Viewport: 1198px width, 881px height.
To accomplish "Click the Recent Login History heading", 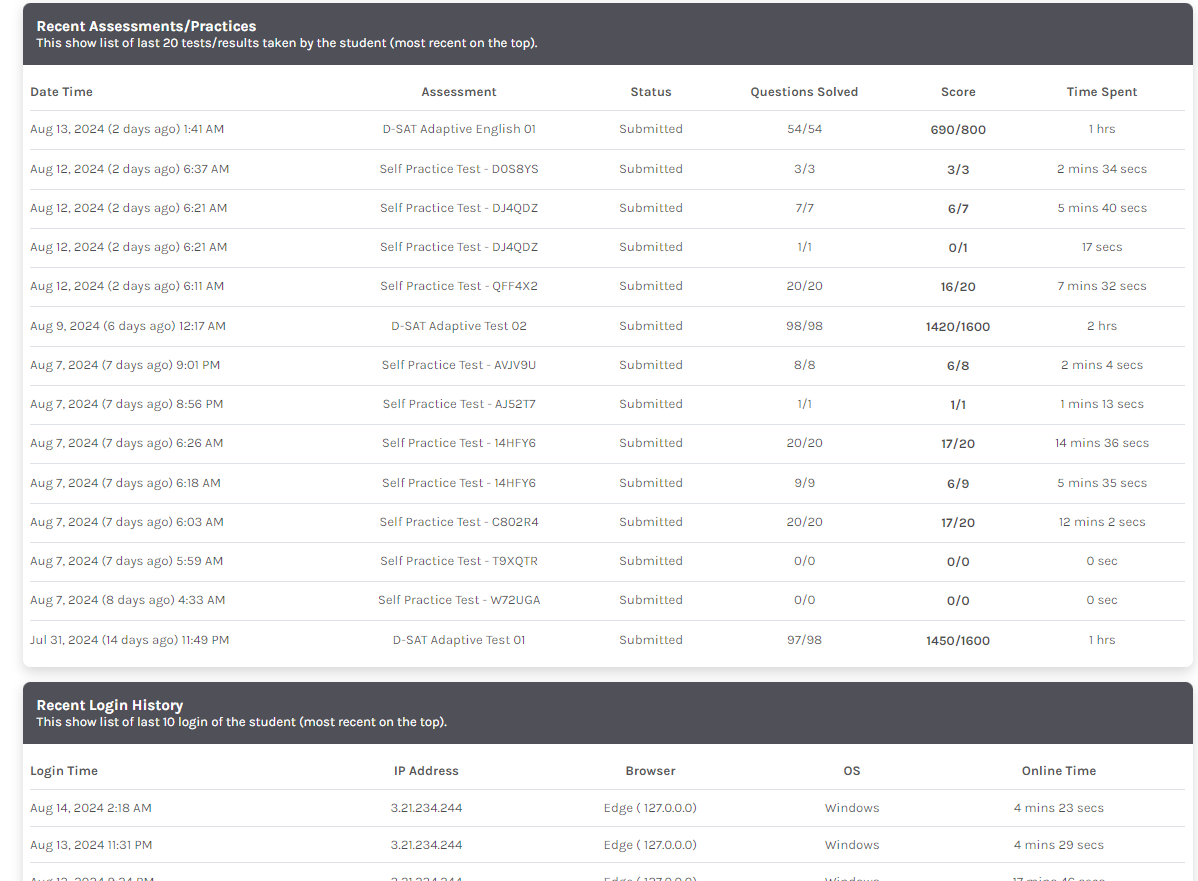I will click(110, 705).
